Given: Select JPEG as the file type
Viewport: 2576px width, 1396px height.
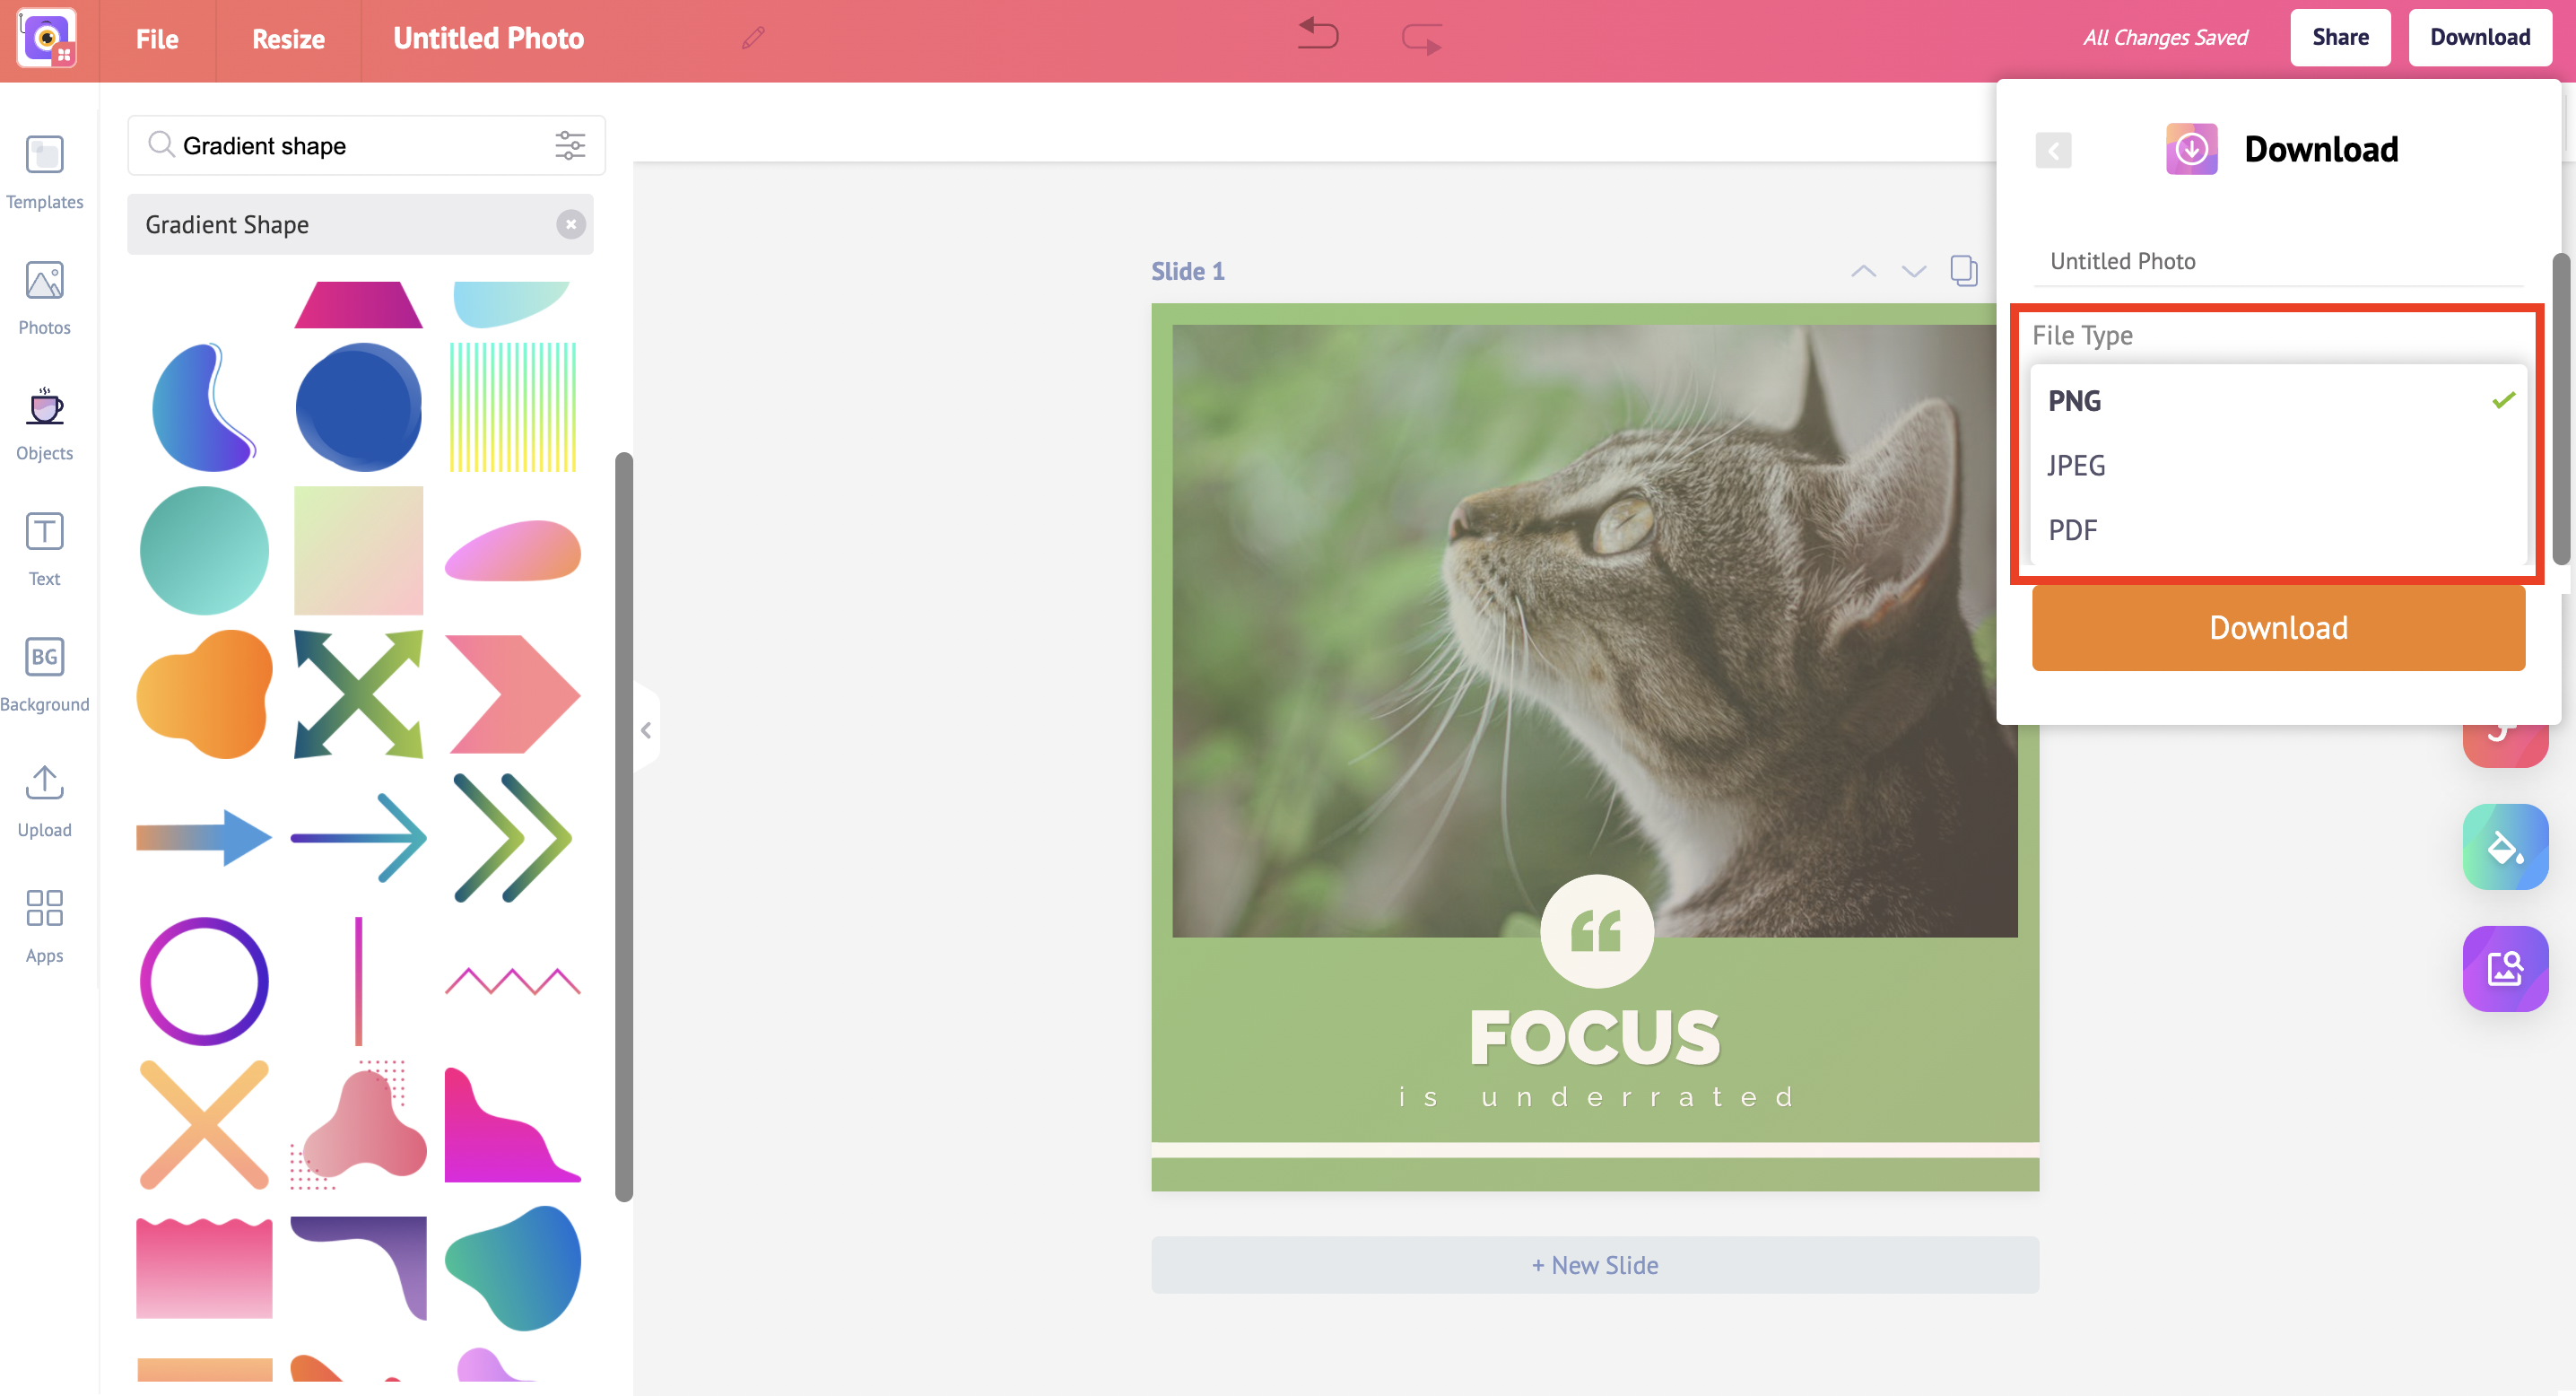Looking at the screenshot, I should (x=2077, y=464).
